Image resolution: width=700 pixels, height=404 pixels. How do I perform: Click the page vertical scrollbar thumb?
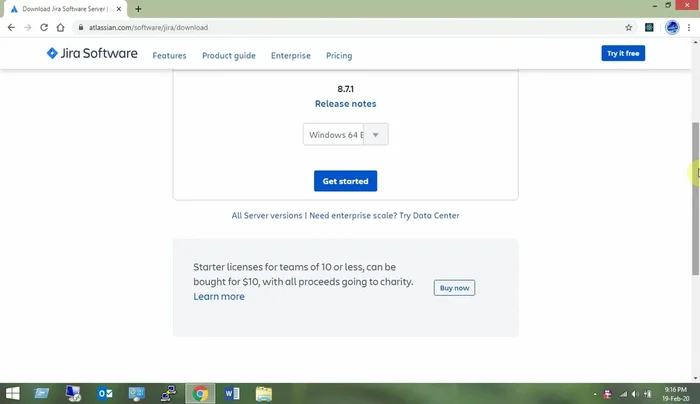(x=696, y=199)
